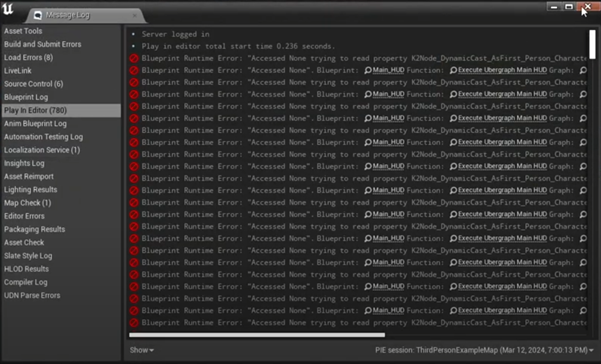Open the LiveLink log category

[18, 71]
